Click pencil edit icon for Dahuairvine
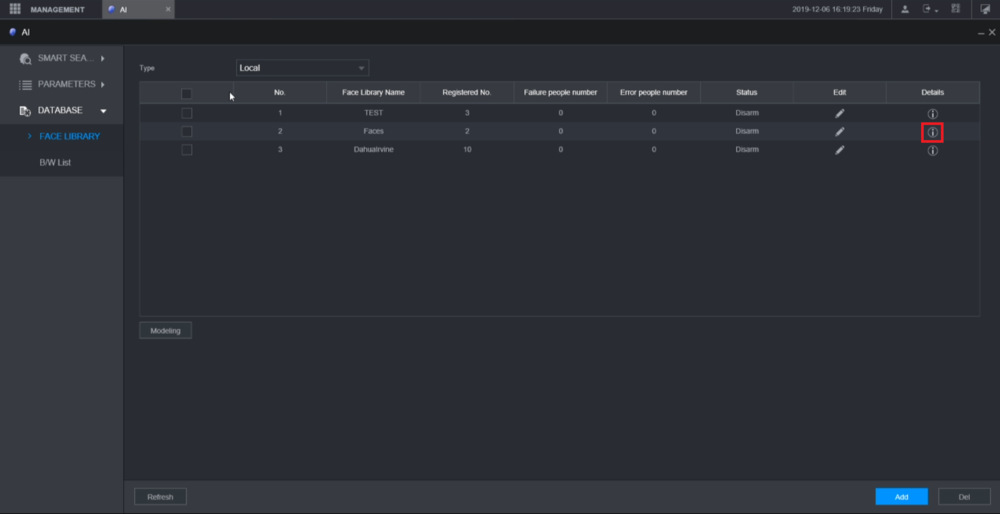 point(840,150)
